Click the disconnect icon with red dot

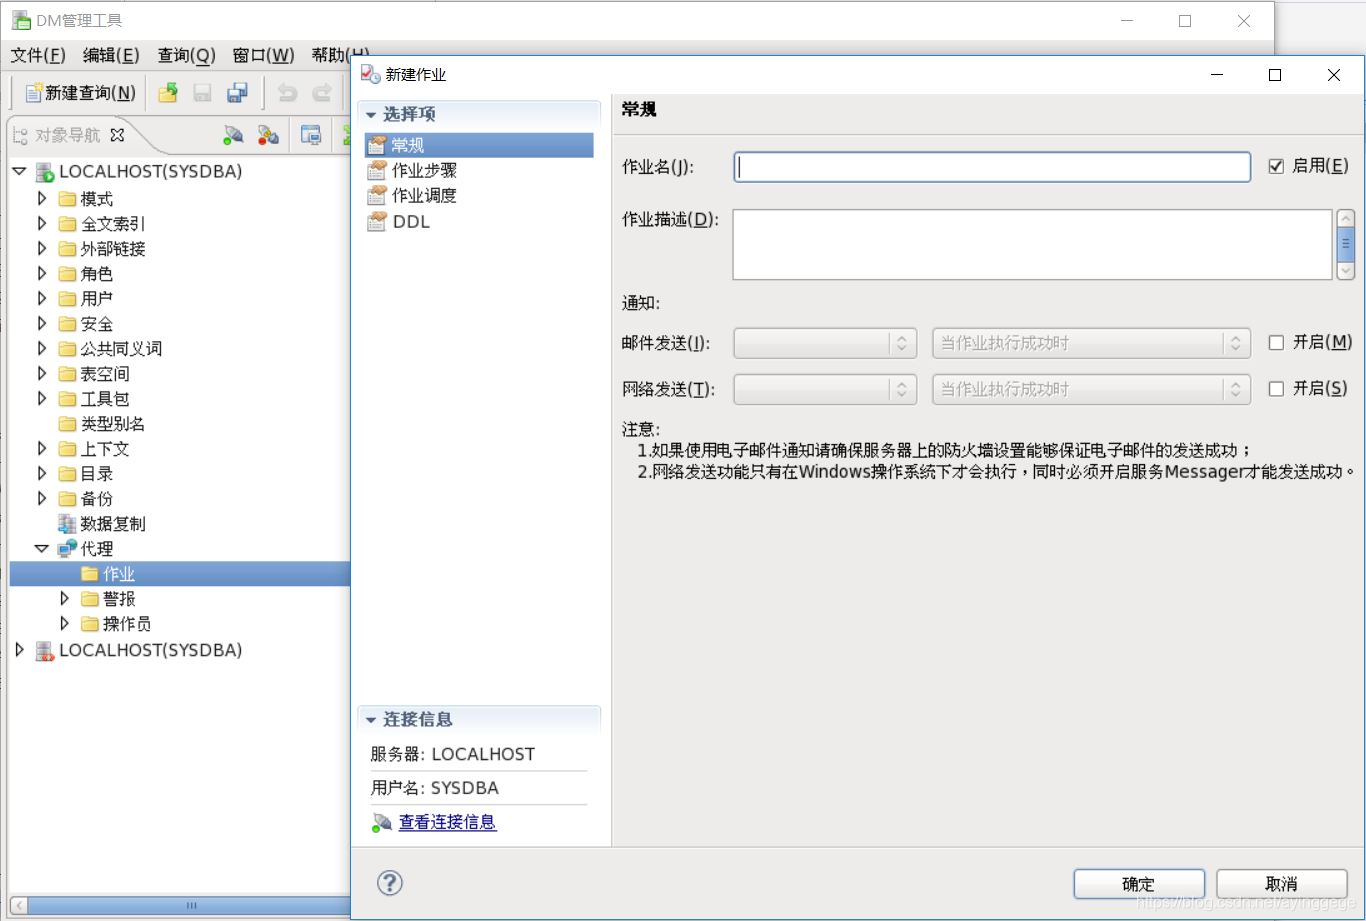[x=268, y=134]
